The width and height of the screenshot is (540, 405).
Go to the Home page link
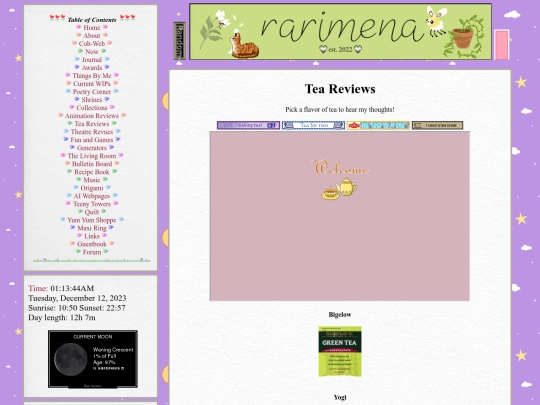click(x=92, y=28)
